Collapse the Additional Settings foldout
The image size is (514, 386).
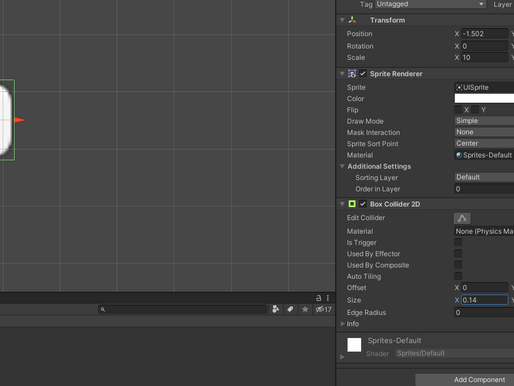click(342, 166)
